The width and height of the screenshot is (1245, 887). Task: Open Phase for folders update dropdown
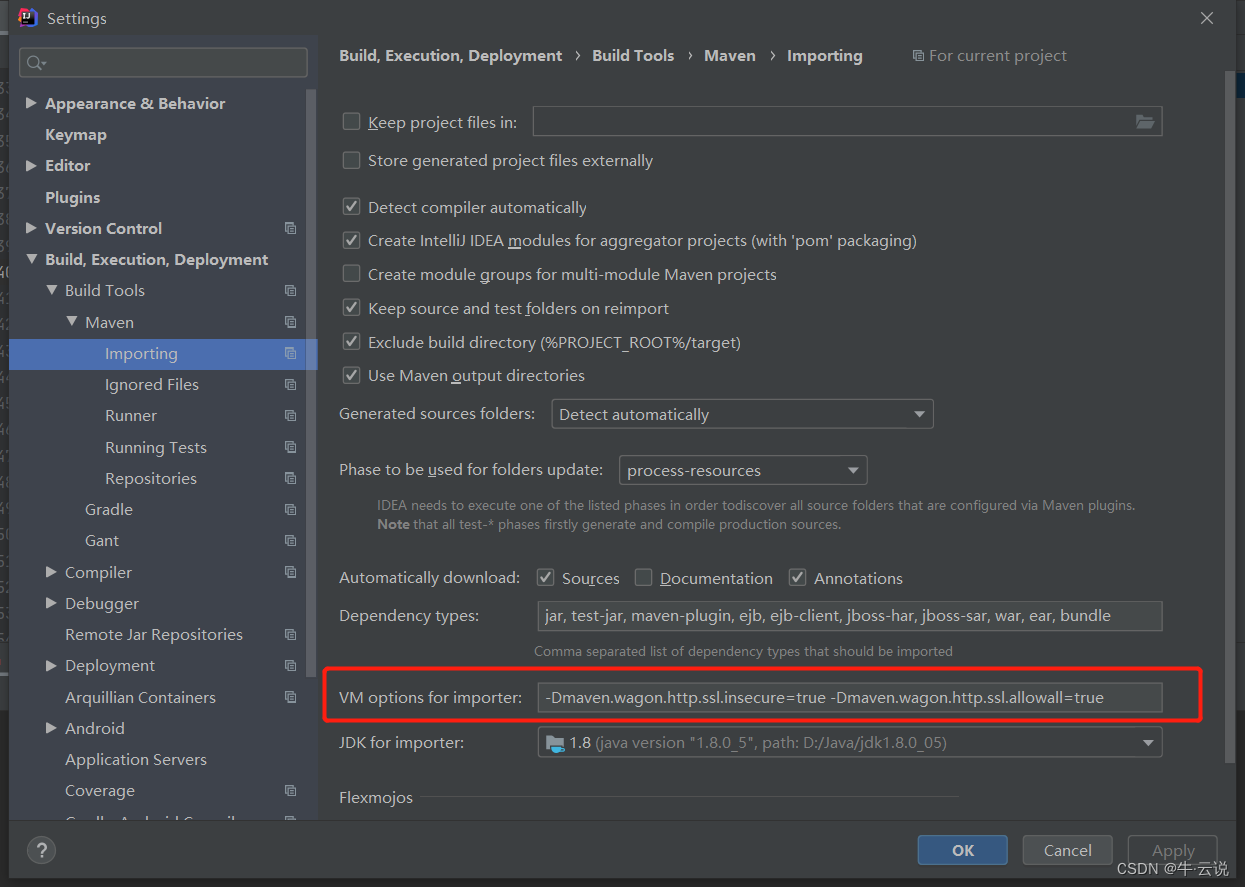pos(743,470)
